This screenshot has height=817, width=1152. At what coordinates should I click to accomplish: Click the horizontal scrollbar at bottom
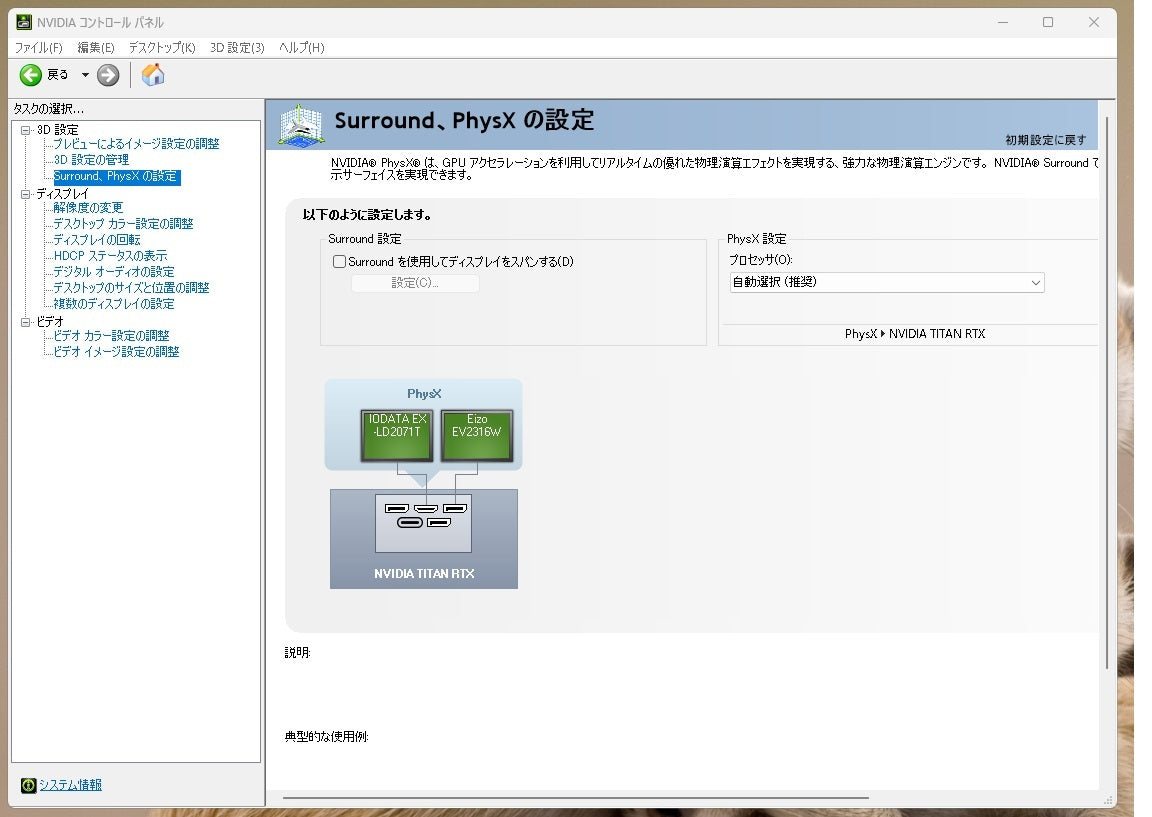[x=575, y=798]
